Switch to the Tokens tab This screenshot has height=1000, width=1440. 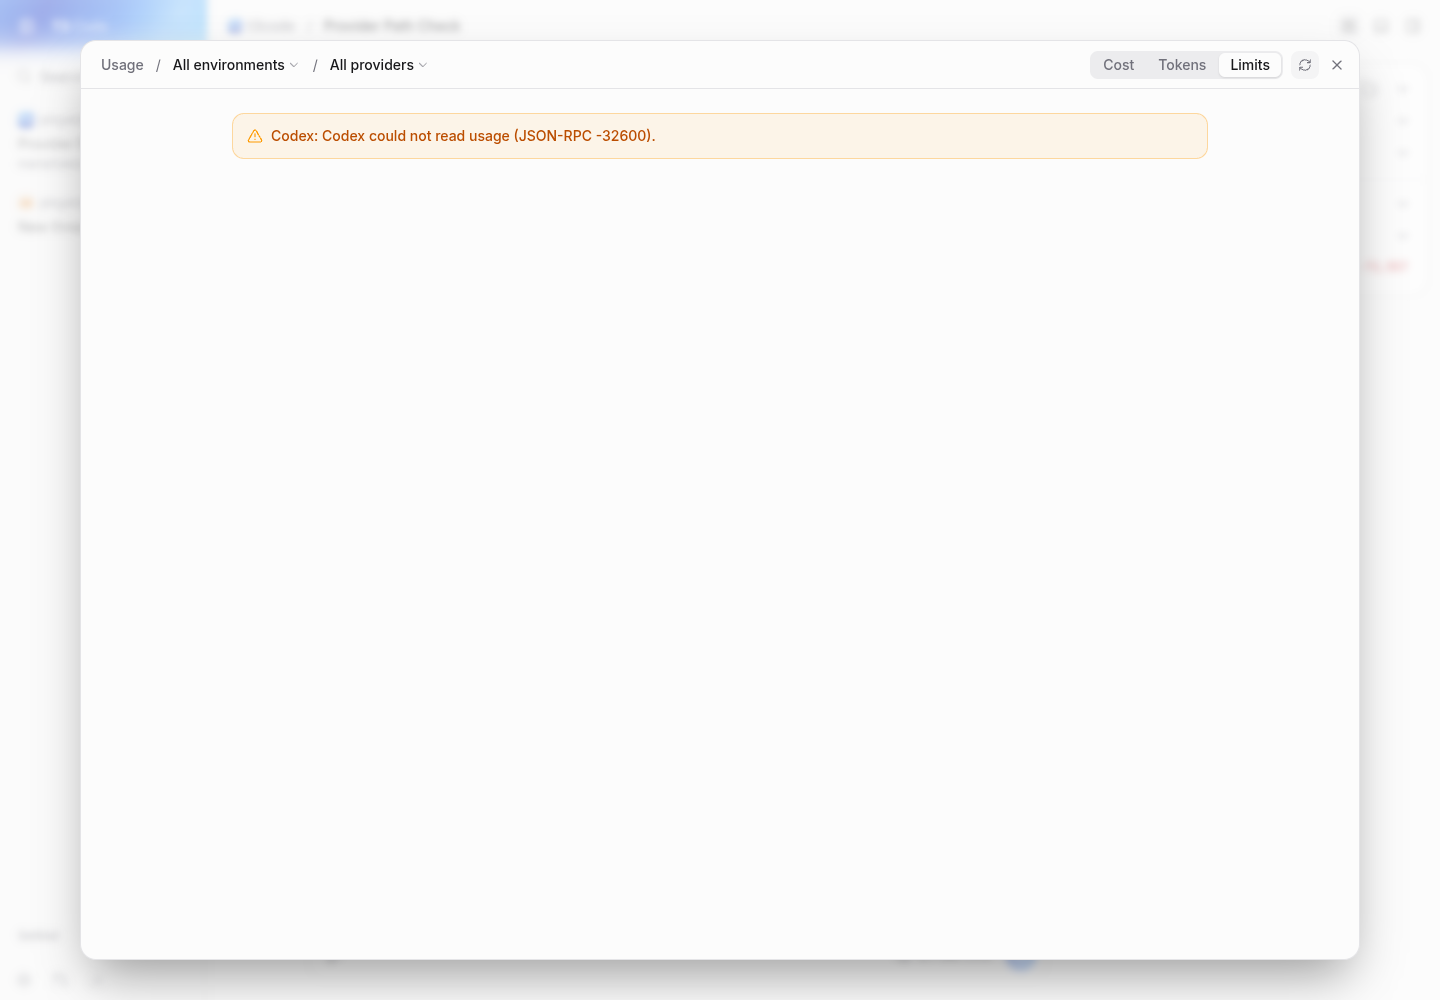pyautogui.click(x=1182, y=65)
